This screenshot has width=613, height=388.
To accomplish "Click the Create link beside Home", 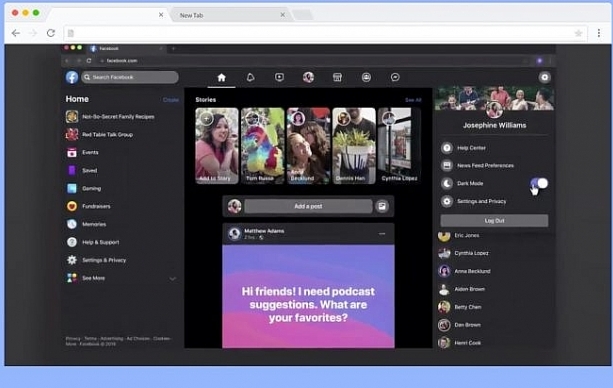I will [171, 100].
